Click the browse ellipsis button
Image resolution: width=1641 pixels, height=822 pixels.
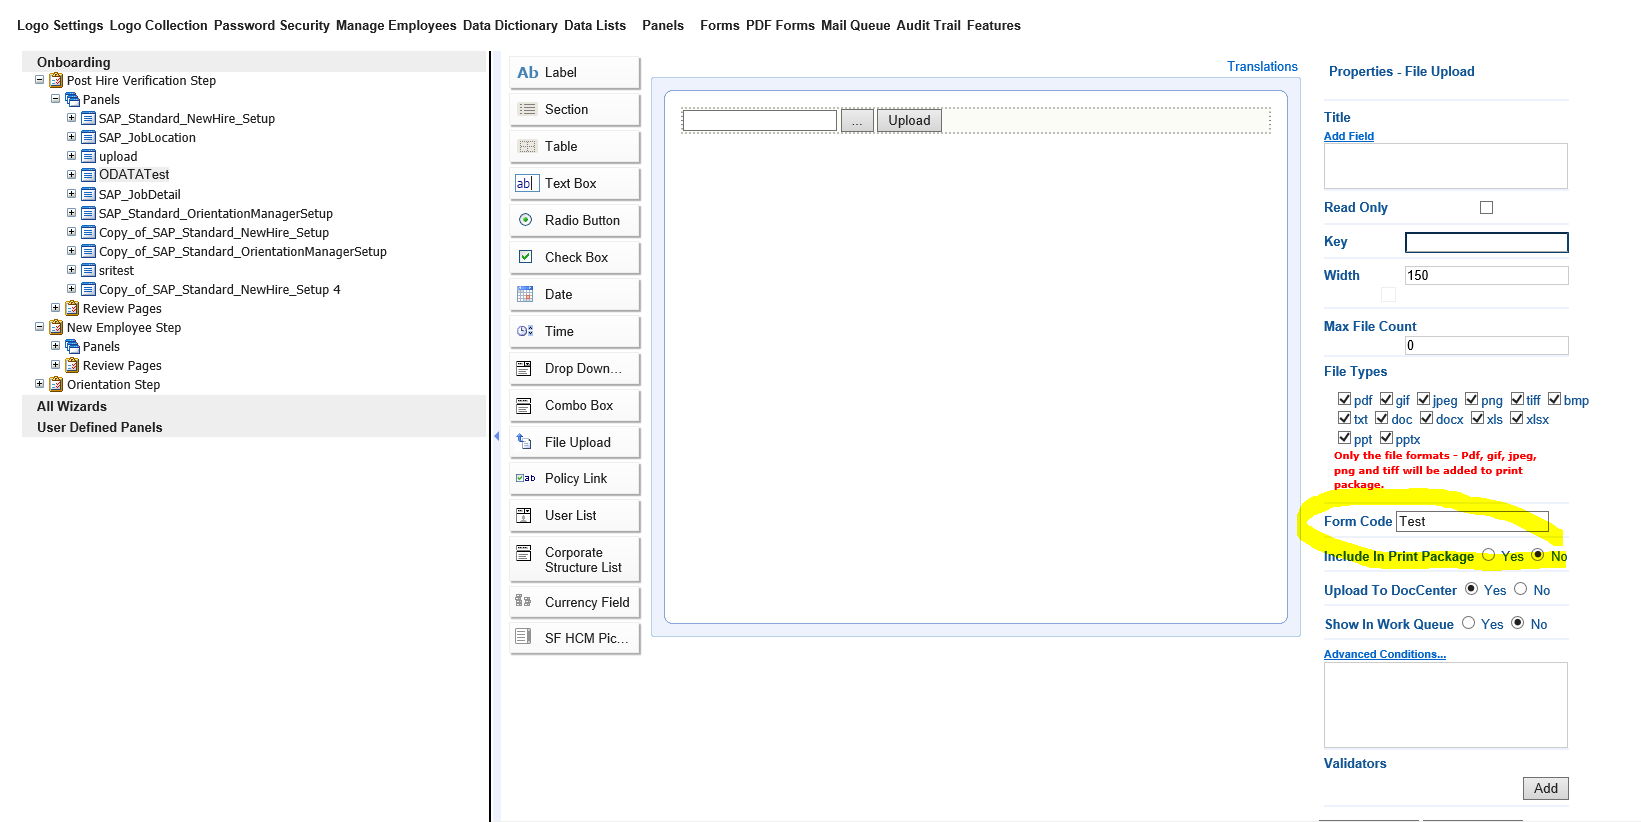857,120
